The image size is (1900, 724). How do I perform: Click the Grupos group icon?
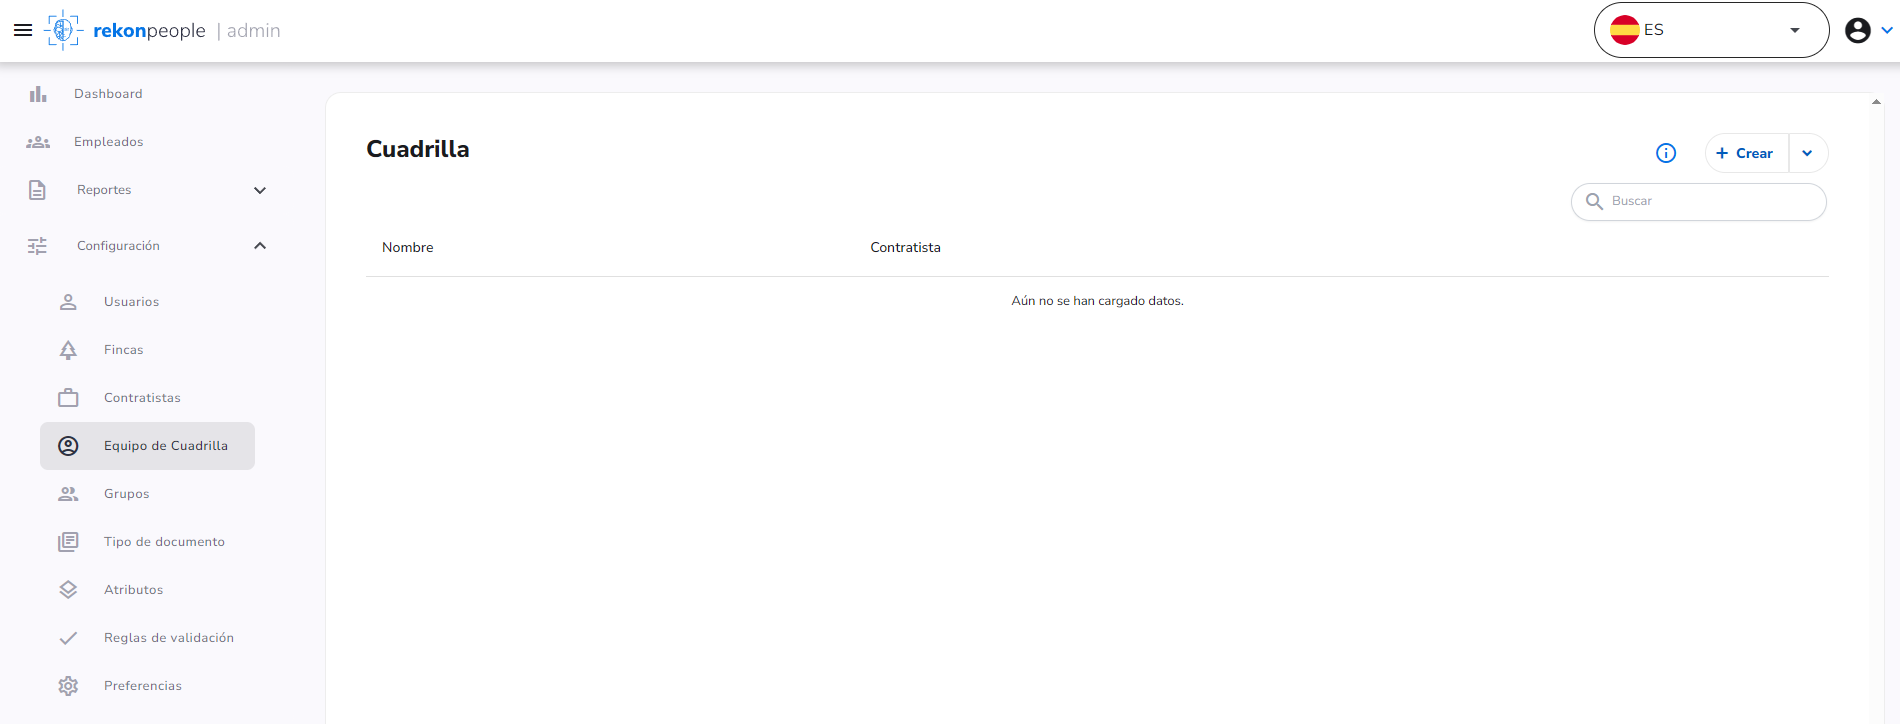(x=68, y=494)
